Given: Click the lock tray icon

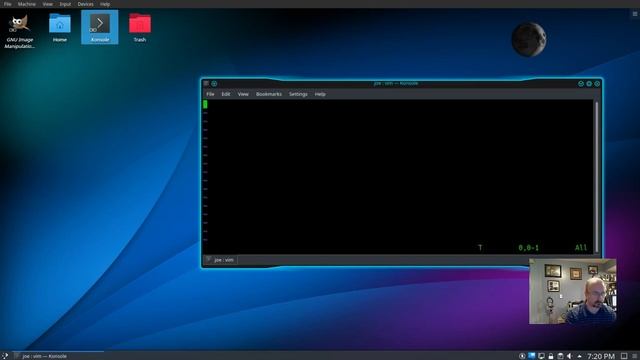Looking at the screenshot, I should (551, 356).
